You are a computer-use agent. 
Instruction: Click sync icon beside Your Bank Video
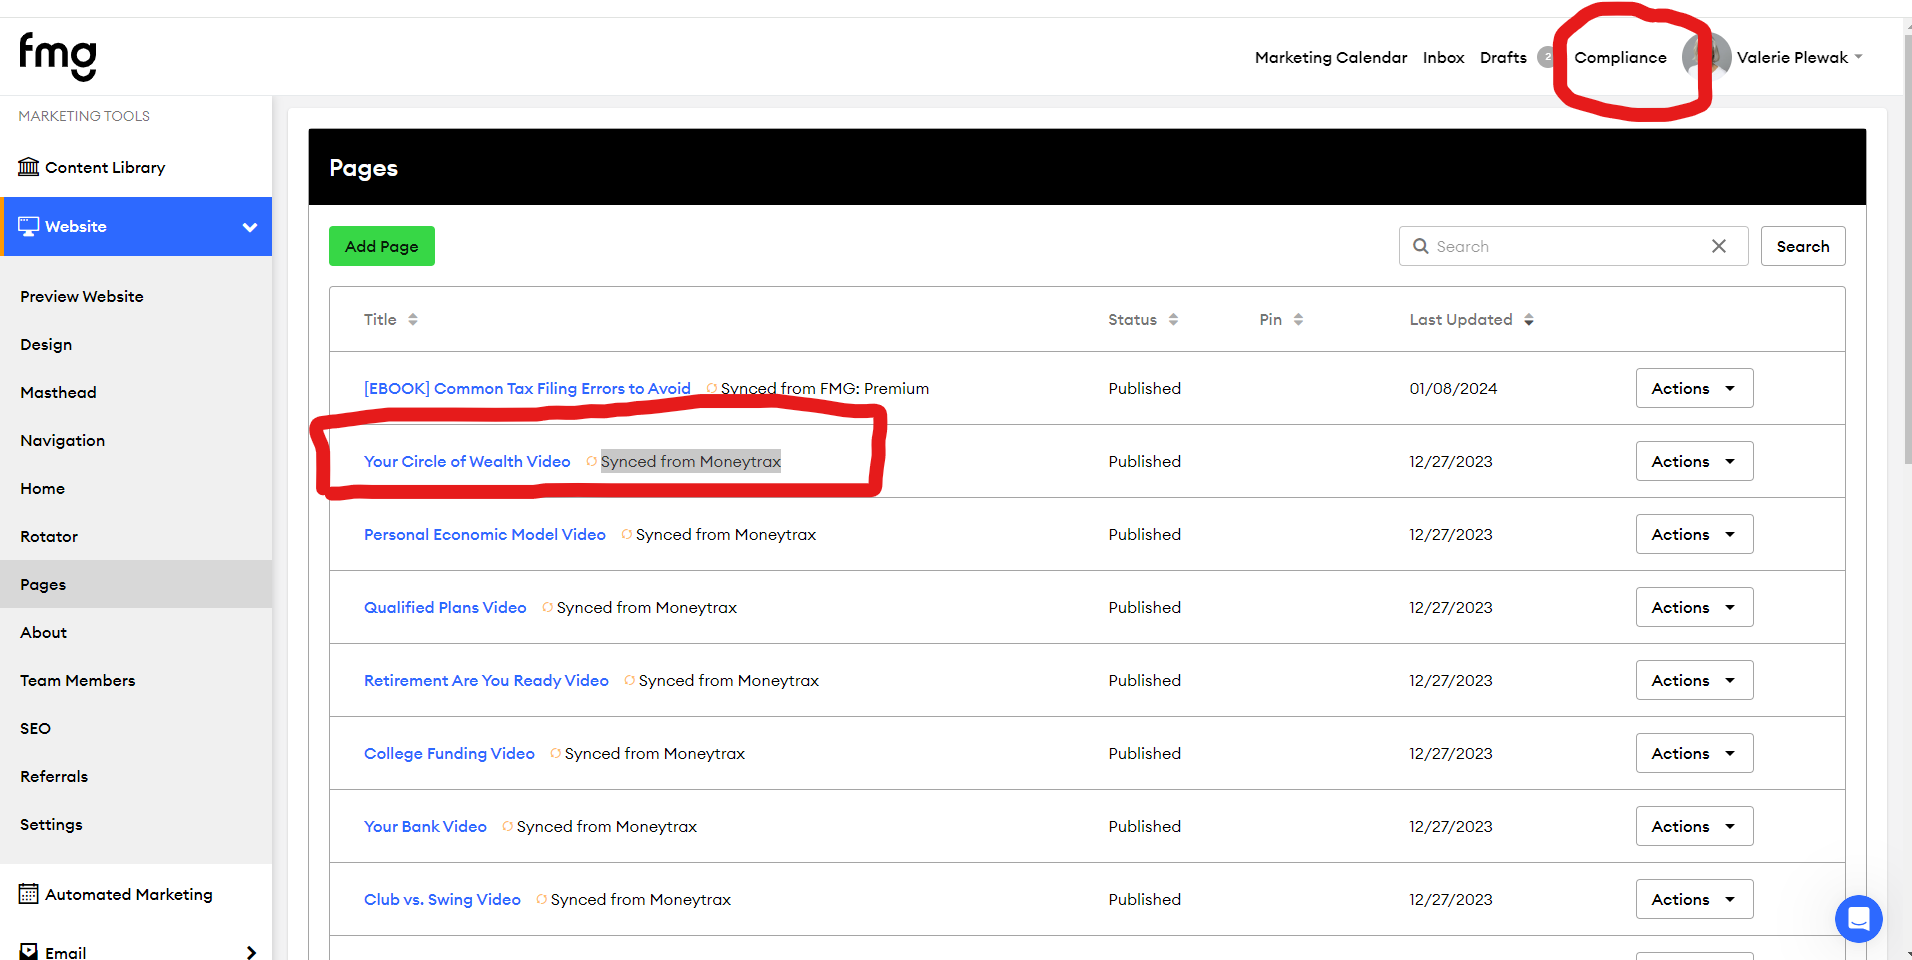[507, 826]
